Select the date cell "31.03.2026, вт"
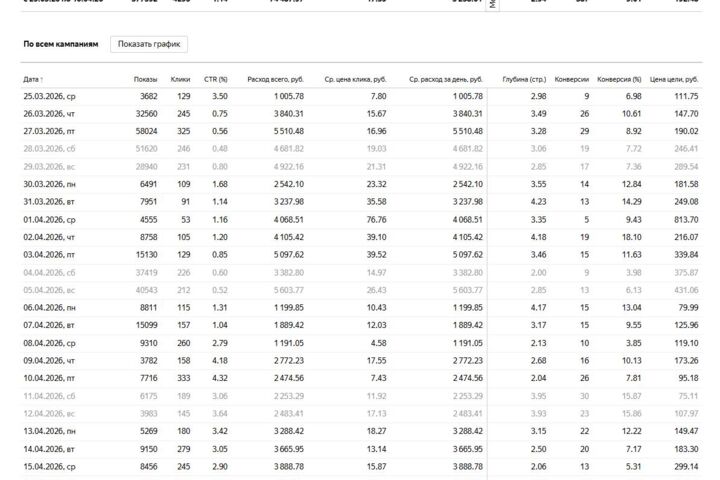This screenshot has width=720, height=480. point(49,202)
